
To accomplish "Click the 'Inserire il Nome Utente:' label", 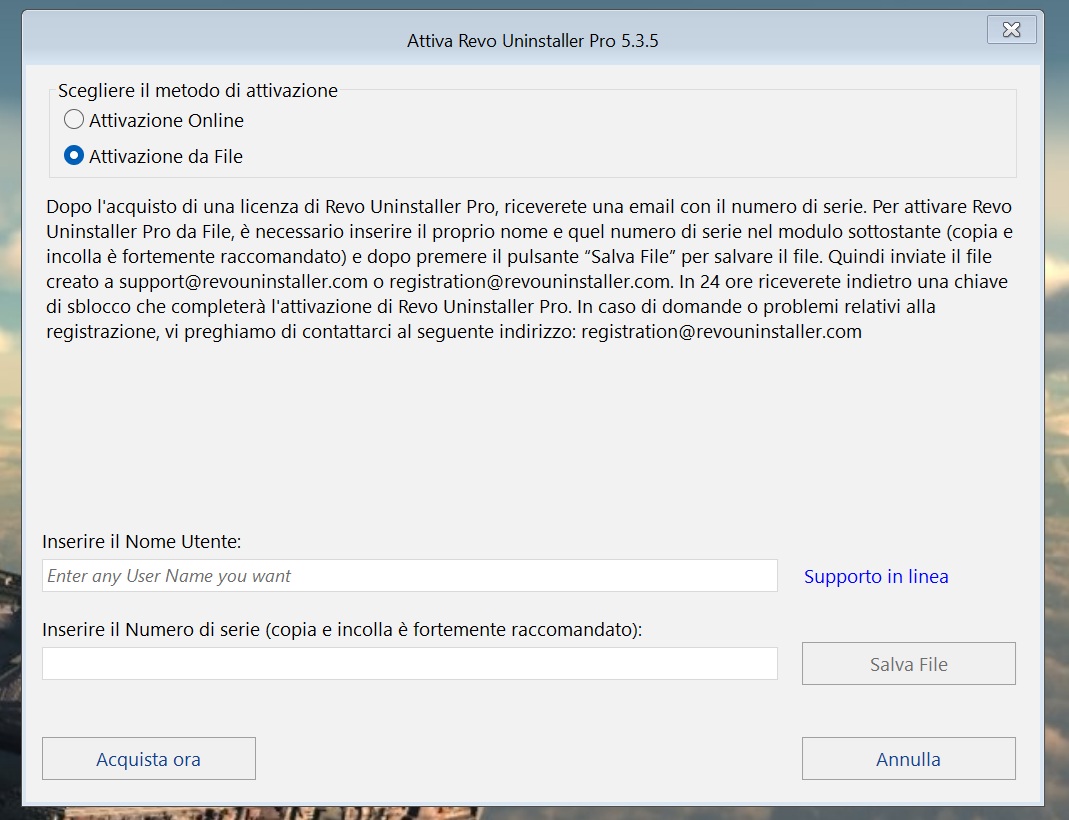I will [142, 542].
